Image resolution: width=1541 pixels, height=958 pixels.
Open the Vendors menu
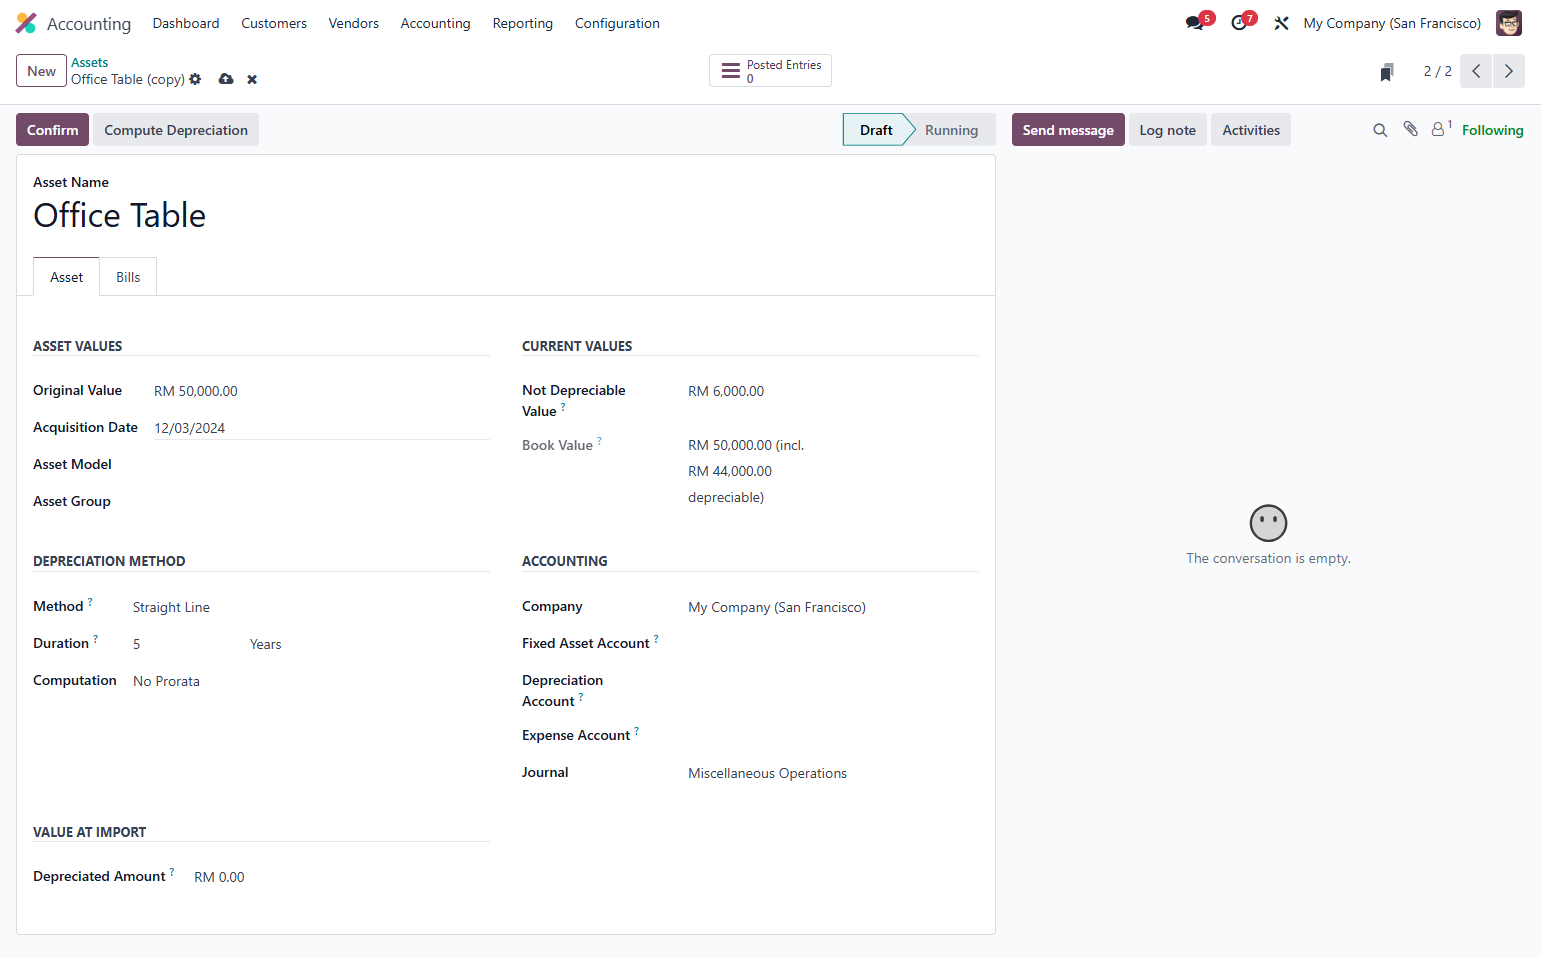354,23
